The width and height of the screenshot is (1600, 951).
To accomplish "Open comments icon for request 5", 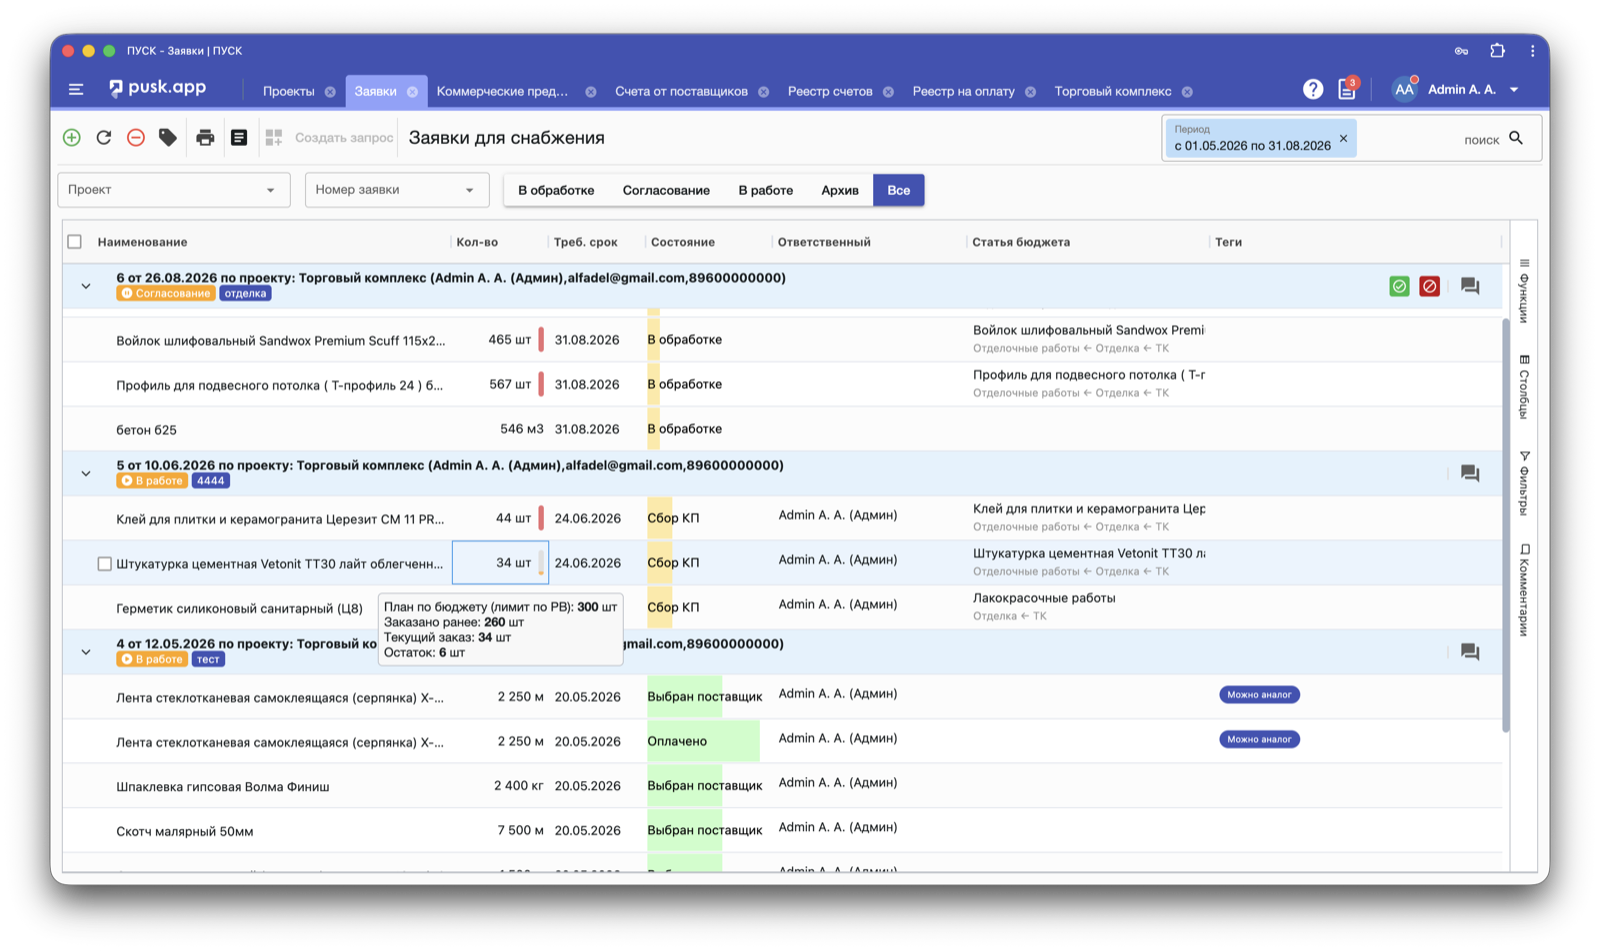I will 1469,473.
